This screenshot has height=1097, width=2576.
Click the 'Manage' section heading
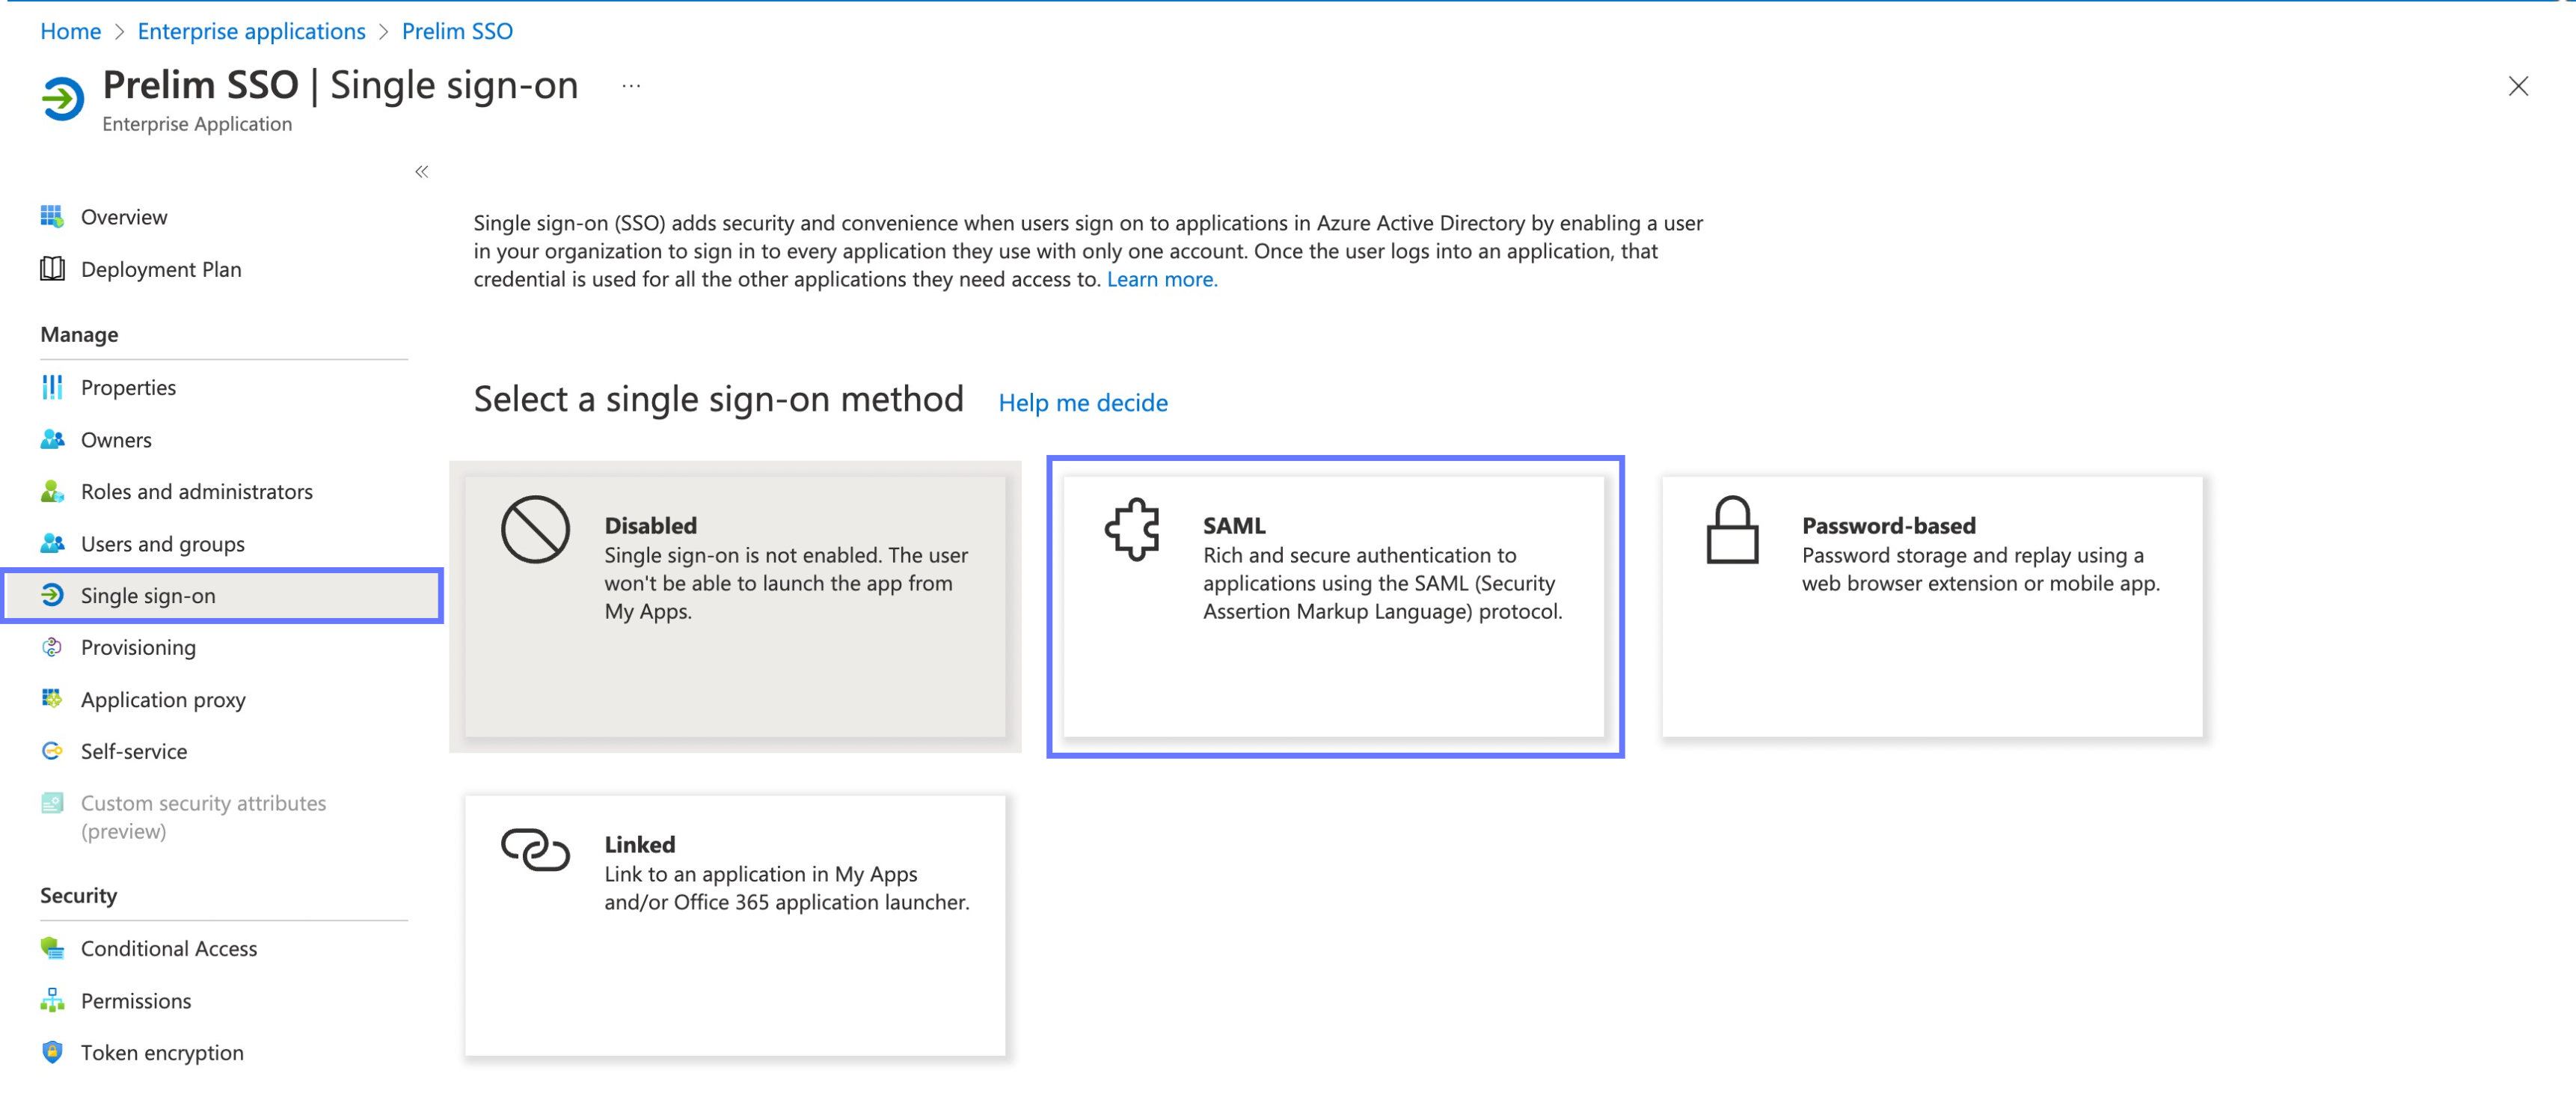point(79,334)
